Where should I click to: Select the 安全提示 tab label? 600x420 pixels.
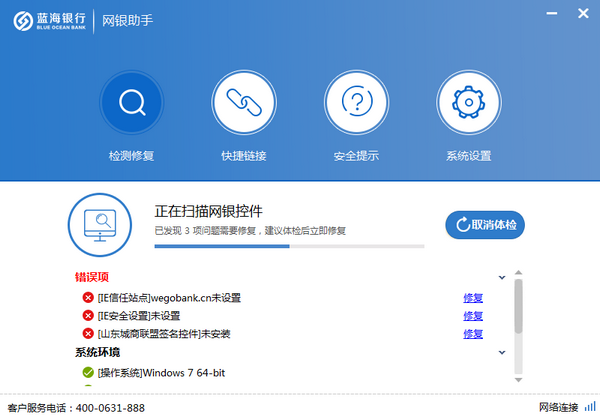coord(356,156)
